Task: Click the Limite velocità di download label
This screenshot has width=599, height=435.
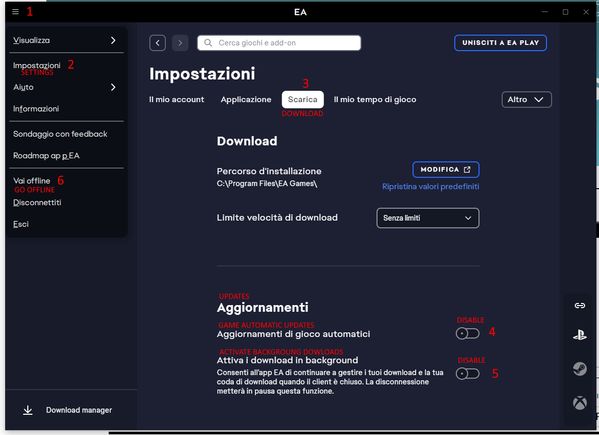Action: pyautogui.click(x=277, y=218)
